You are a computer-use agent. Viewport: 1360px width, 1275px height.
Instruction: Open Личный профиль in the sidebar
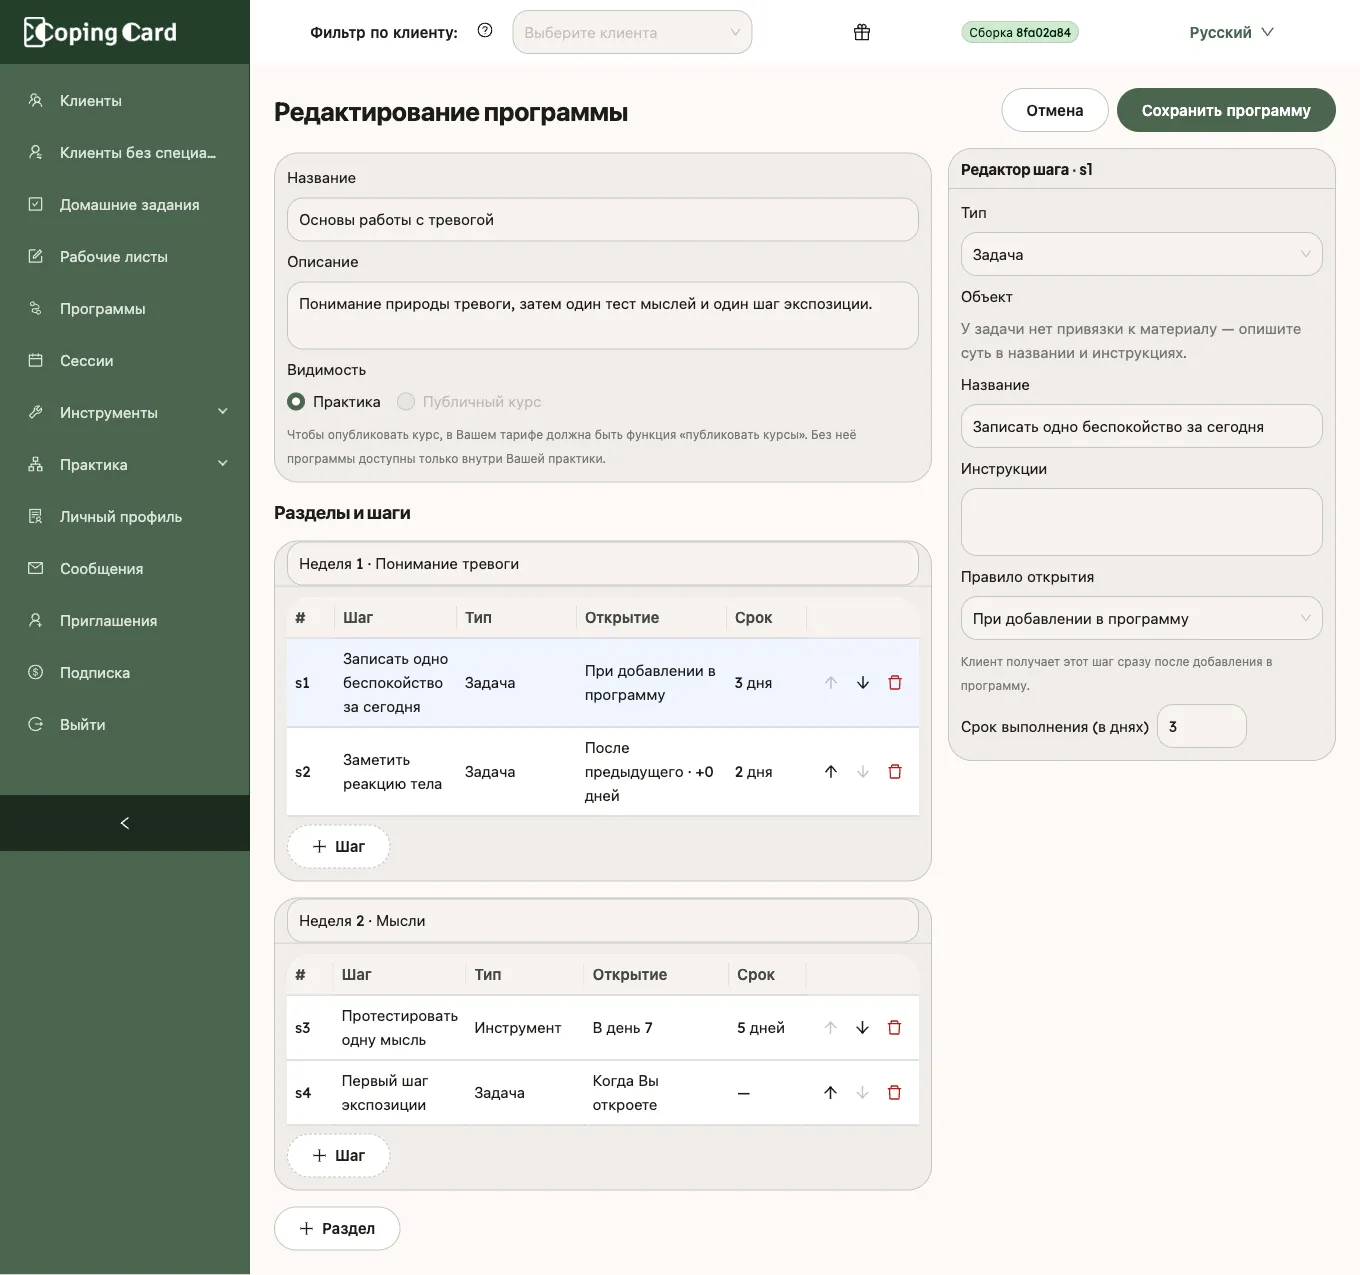coord(125,516)
